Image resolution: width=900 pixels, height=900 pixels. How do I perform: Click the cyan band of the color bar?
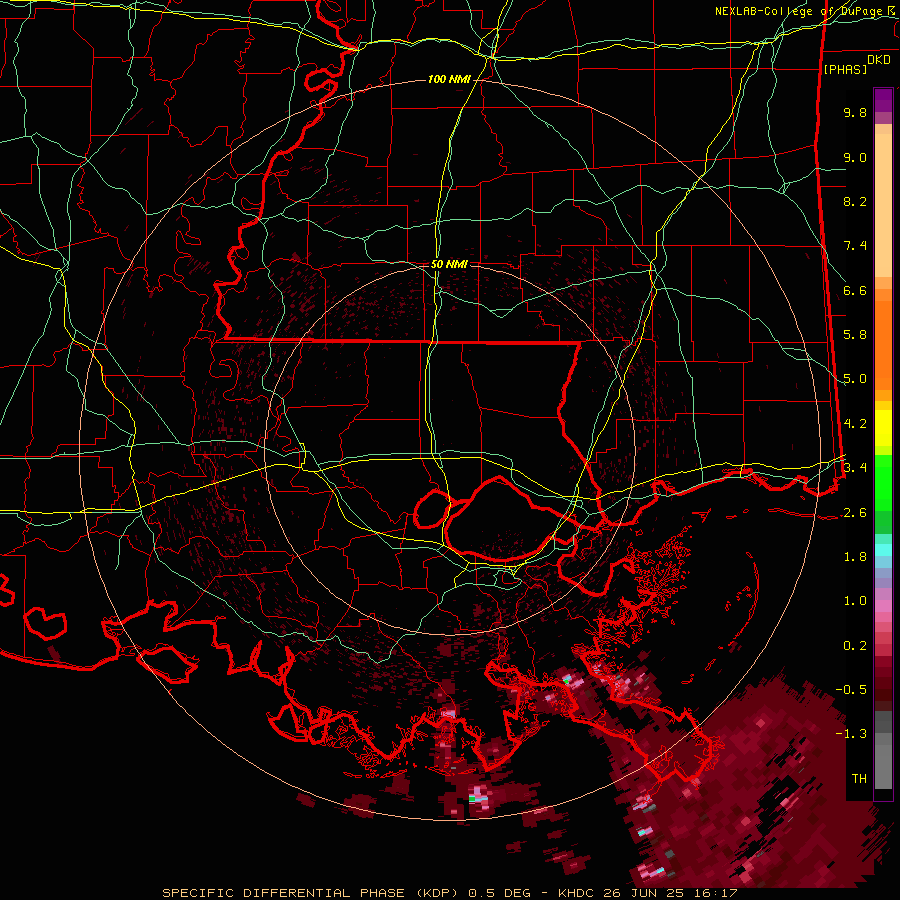[x=883, y=550]
